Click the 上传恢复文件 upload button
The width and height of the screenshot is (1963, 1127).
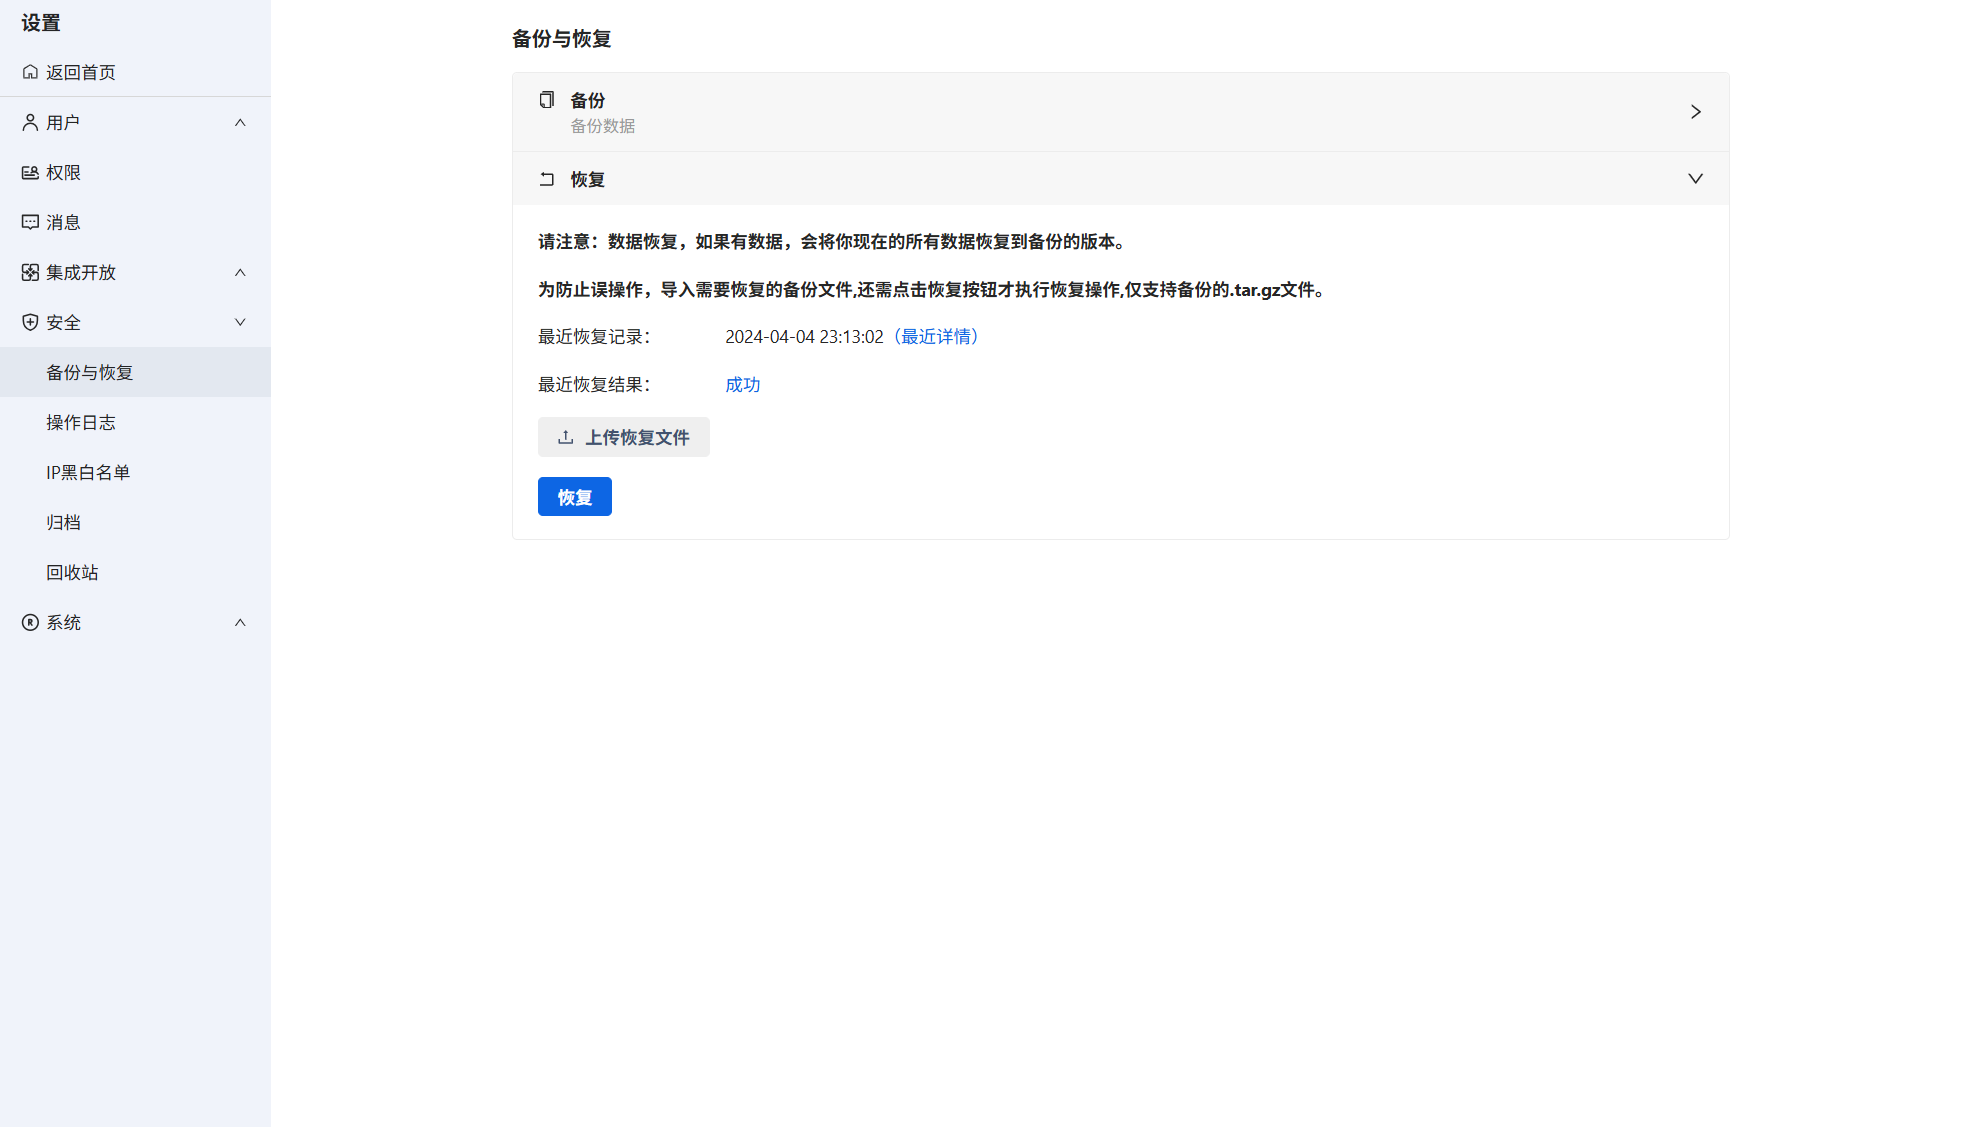[623, 437]
